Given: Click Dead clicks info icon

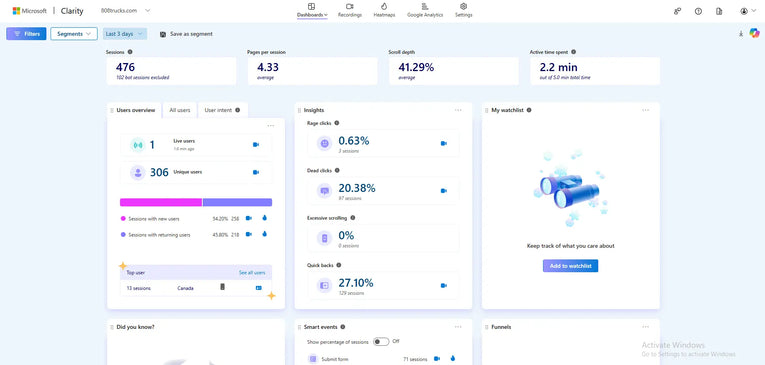Looking at the screenshot, I should pos(337,170).
